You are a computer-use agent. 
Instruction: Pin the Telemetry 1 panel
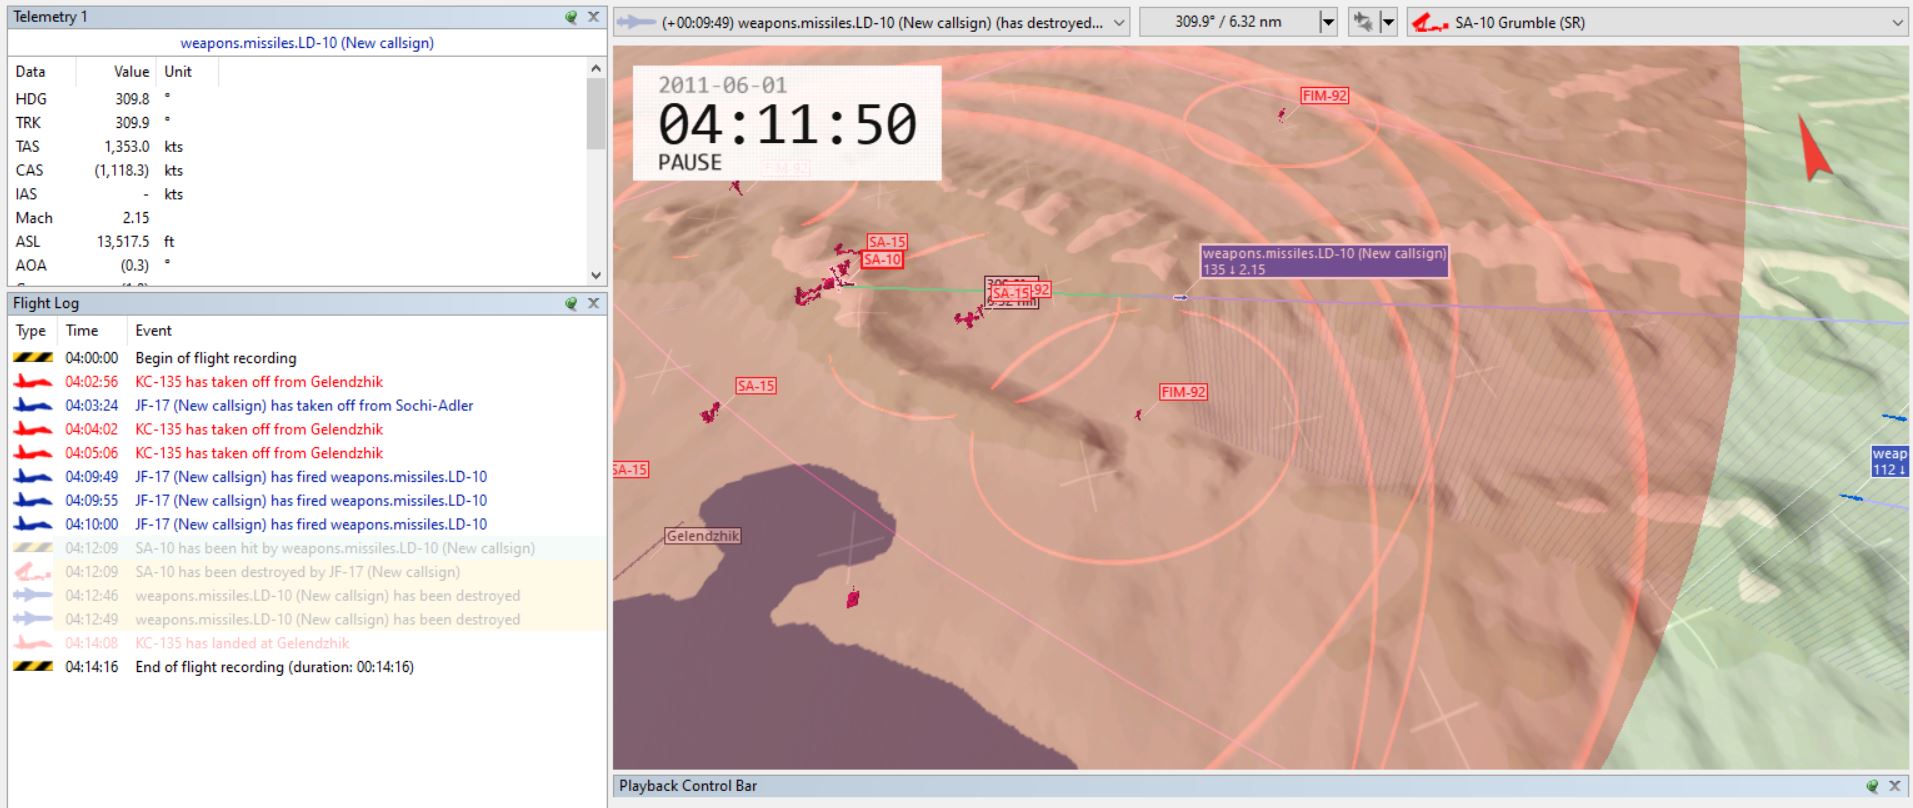tap(571, 17)
